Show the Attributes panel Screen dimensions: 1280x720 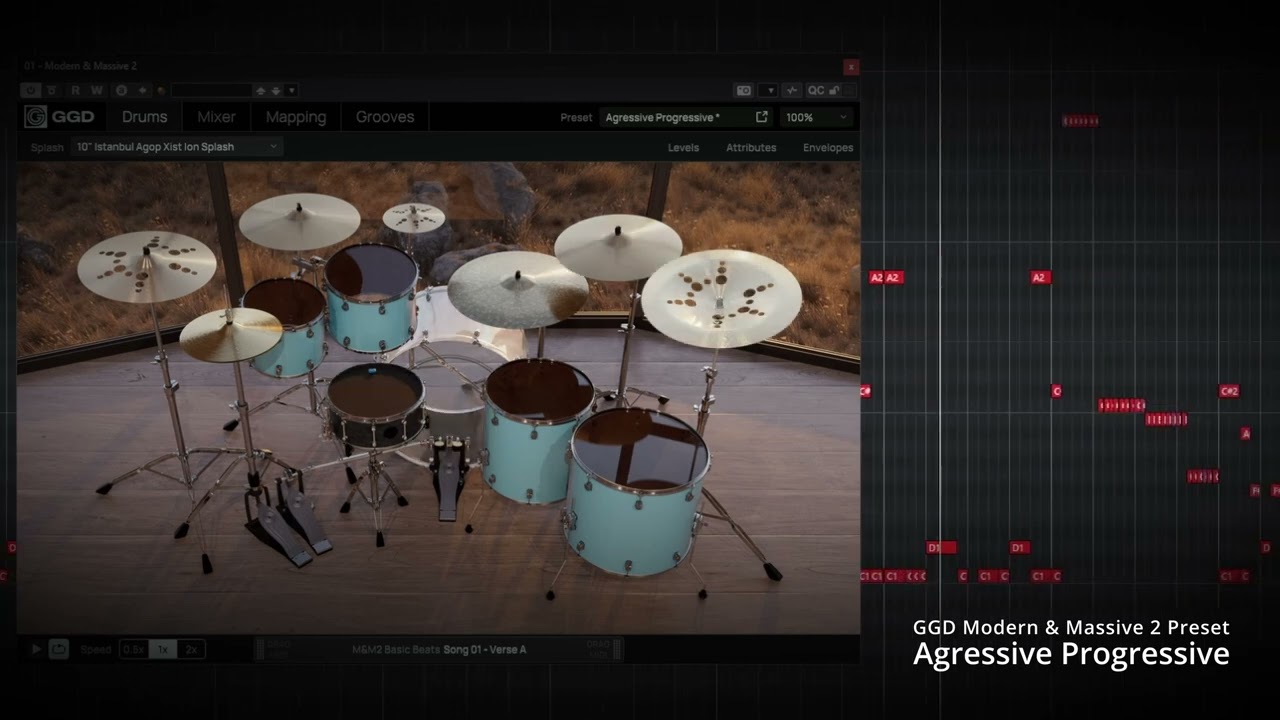tap(751, 147)
